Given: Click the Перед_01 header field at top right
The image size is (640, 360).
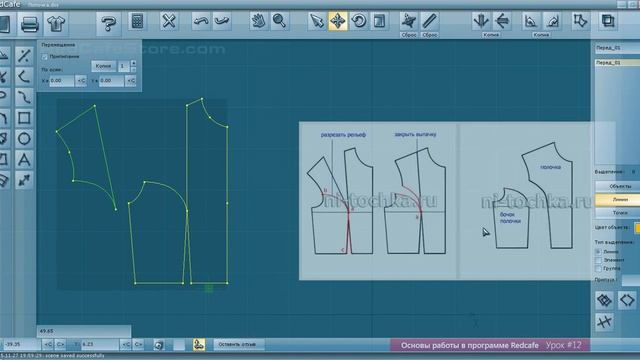Looking at the screenshot, I should 617,48.
